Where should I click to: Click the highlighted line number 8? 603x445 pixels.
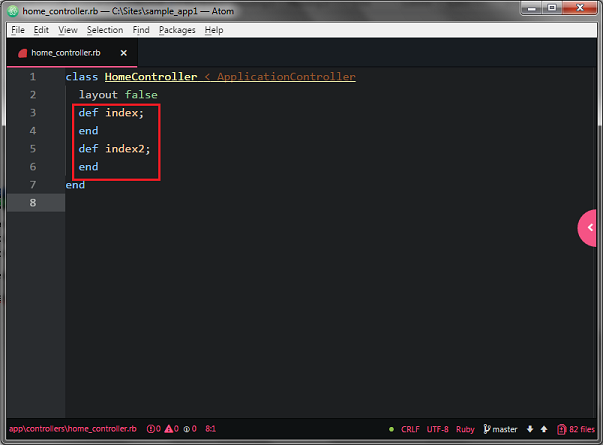(33, 203)
